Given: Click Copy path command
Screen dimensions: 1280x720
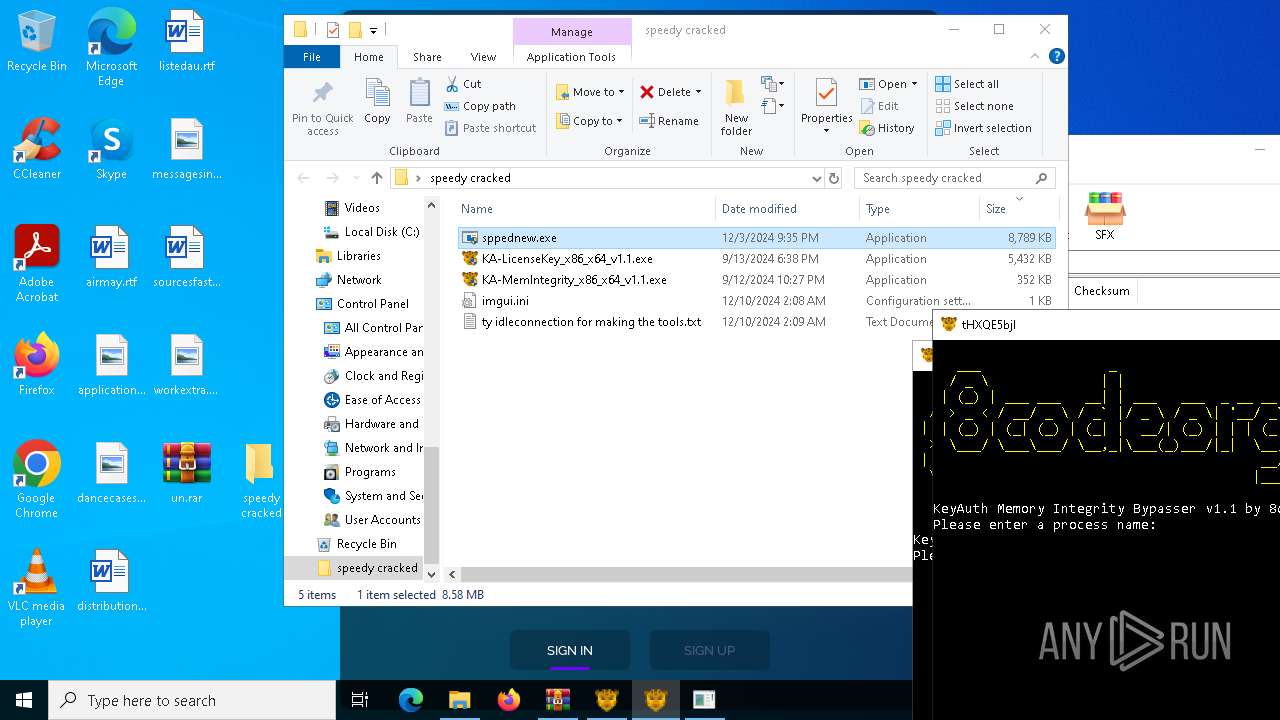Looking at the screenshot, I should pos(480,106).
